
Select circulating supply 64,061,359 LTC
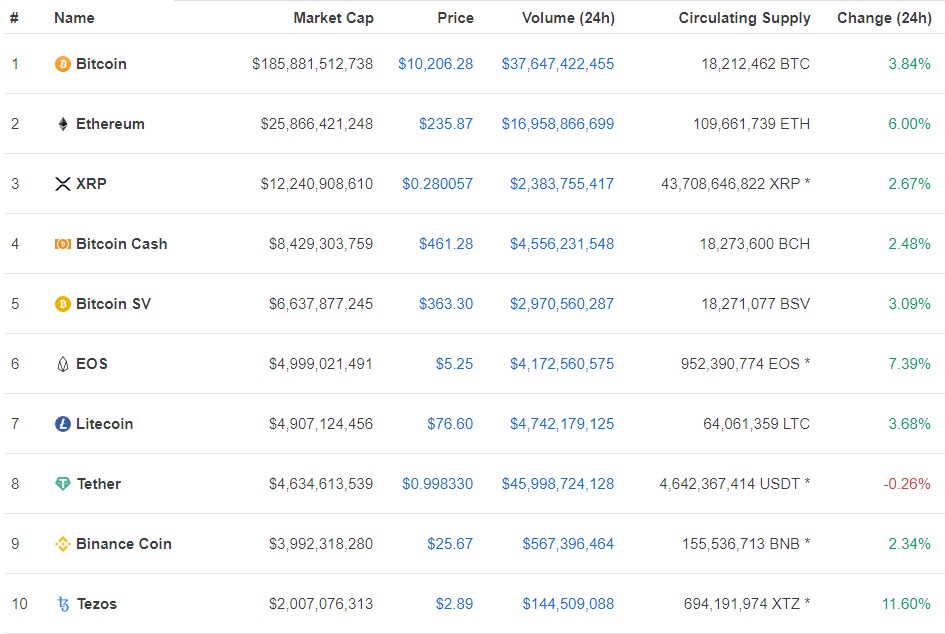coord(756,424)
